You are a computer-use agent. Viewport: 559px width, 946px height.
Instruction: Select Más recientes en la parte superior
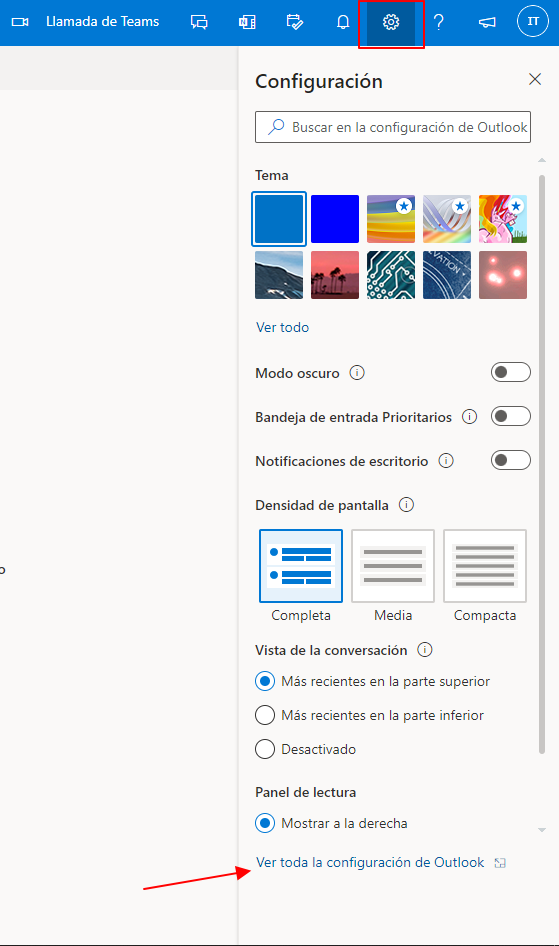[x=372, y=681]
